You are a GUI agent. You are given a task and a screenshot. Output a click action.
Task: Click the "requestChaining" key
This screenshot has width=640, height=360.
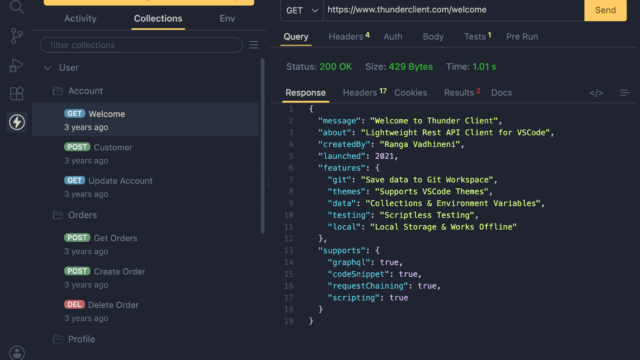368,286
